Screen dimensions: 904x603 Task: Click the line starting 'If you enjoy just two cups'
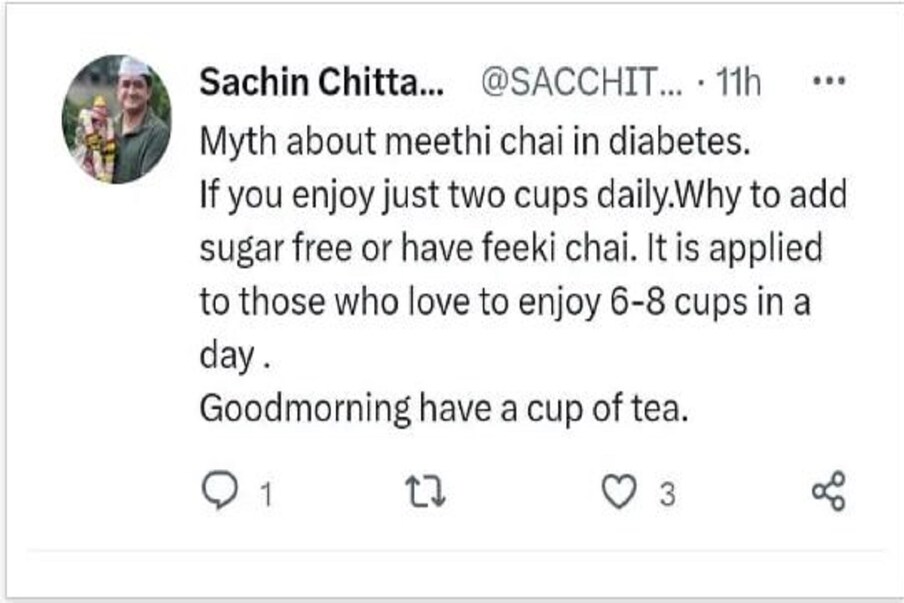(523, 195)
